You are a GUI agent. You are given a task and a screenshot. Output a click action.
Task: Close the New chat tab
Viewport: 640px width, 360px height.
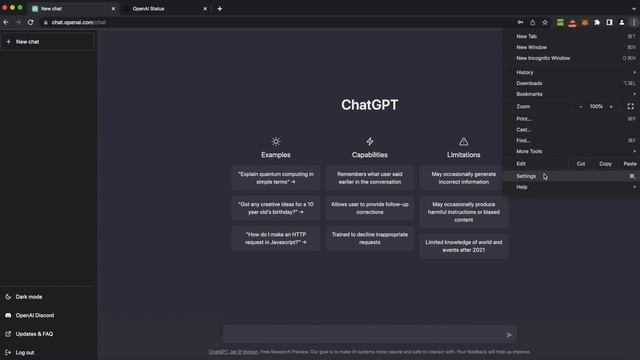[113, 9]
